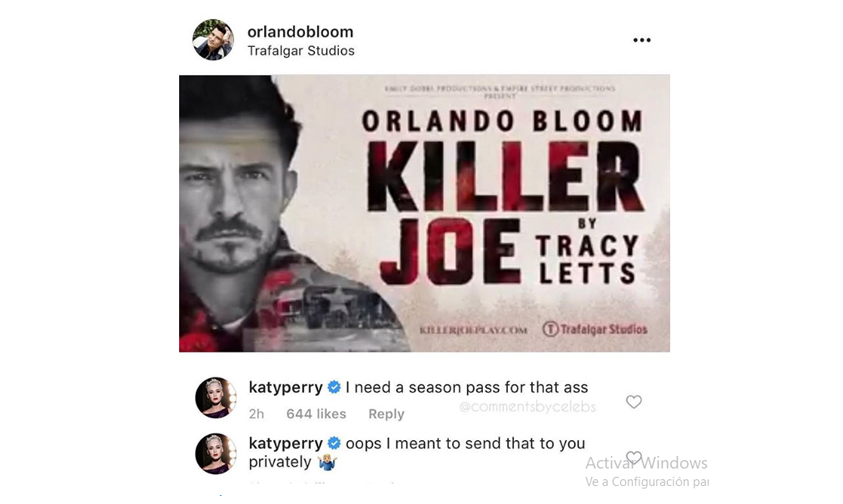
Task: Reply to the season pass comment
Action: coord(386,414)
